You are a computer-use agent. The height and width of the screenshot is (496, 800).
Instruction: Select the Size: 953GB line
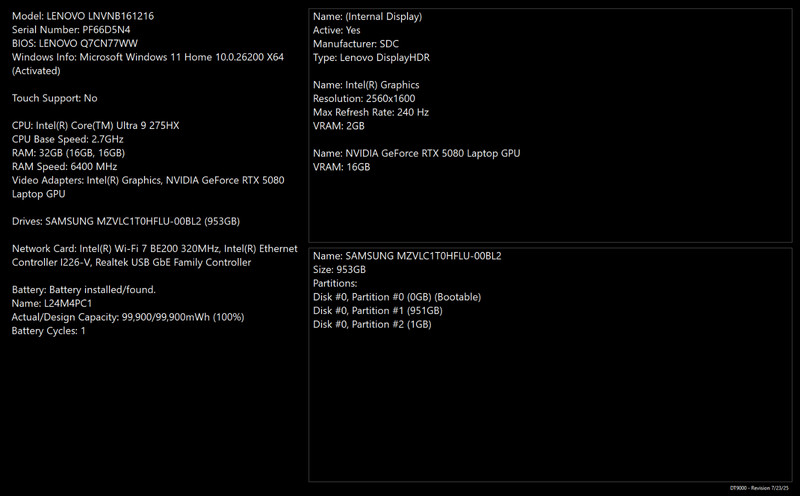coord(339,270)
